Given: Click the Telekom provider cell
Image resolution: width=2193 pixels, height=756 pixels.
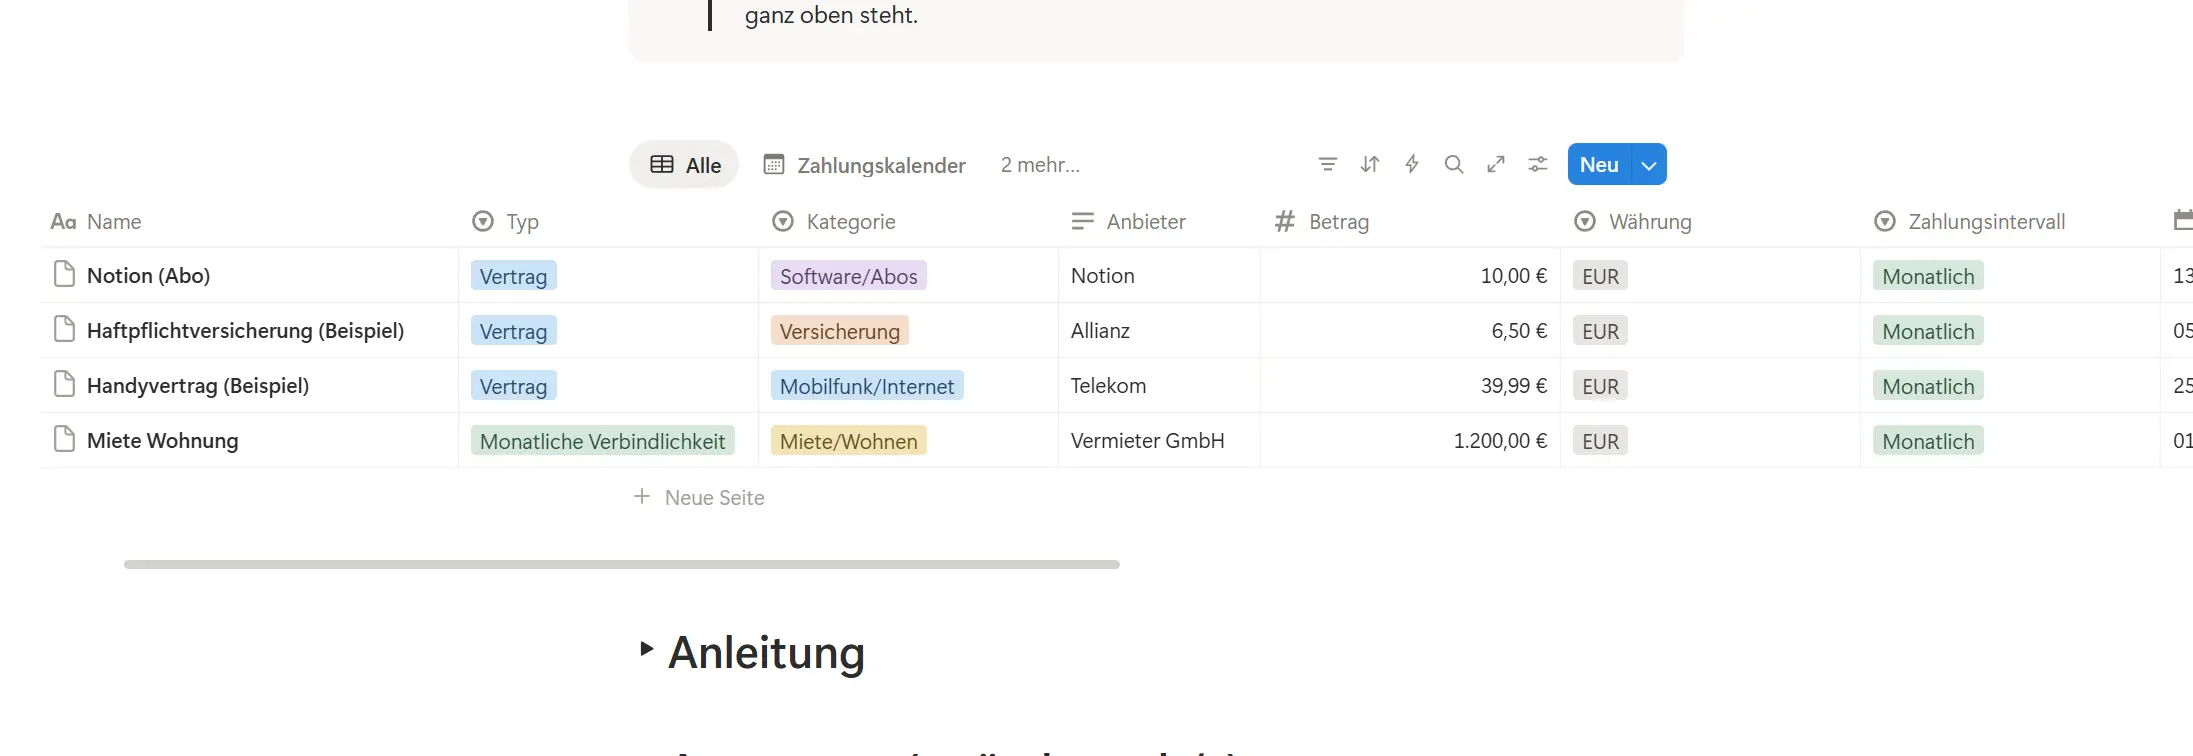Looking at the screenshot, I should click(x=1159, y=385).
